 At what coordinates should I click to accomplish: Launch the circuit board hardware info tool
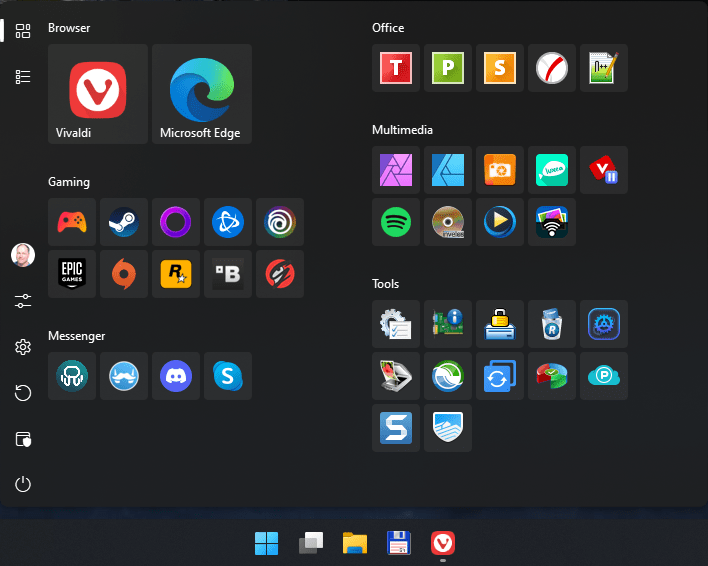pyautogui.click(x=447, y=324)
